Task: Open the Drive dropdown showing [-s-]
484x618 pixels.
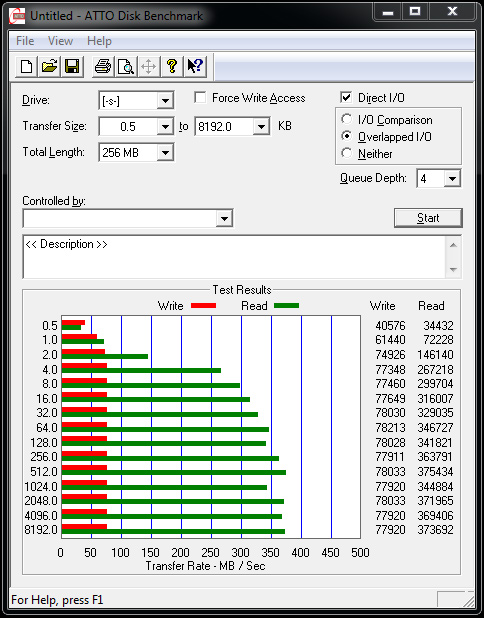Action: 165,101
